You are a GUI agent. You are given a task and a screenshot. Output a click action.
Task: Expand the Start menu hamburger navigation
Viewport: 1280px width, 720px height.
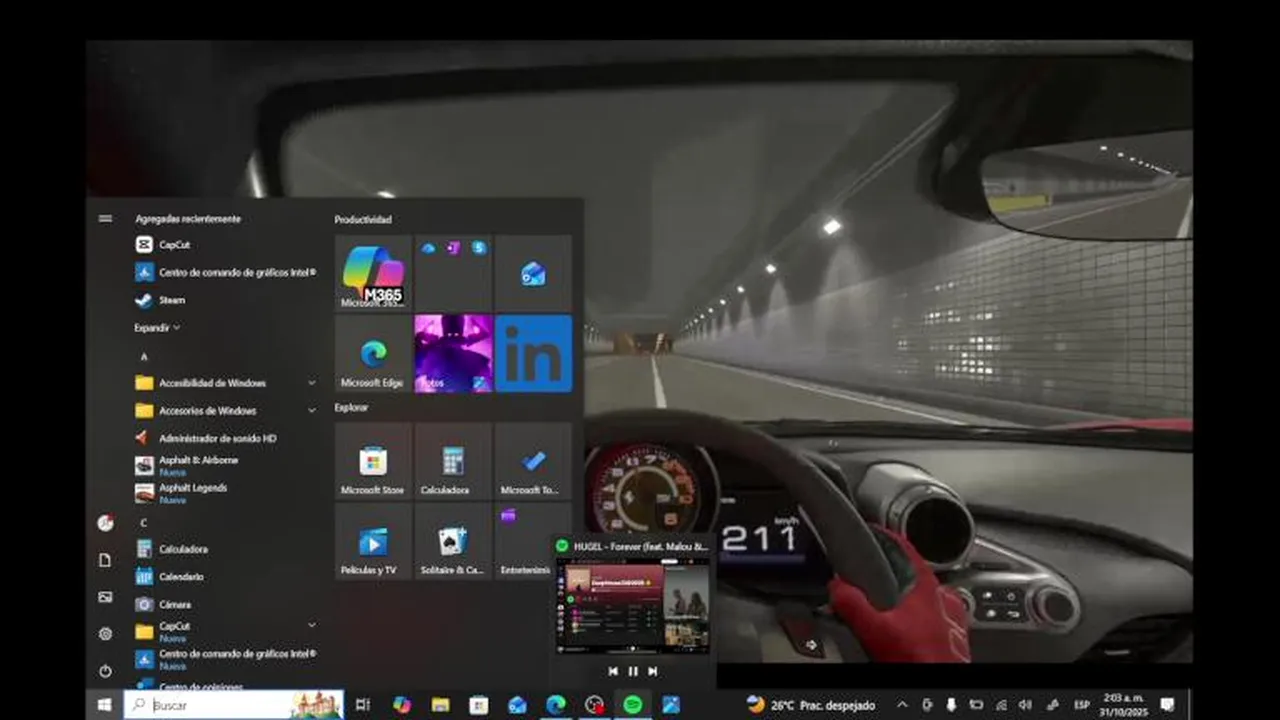coord(105,218)
